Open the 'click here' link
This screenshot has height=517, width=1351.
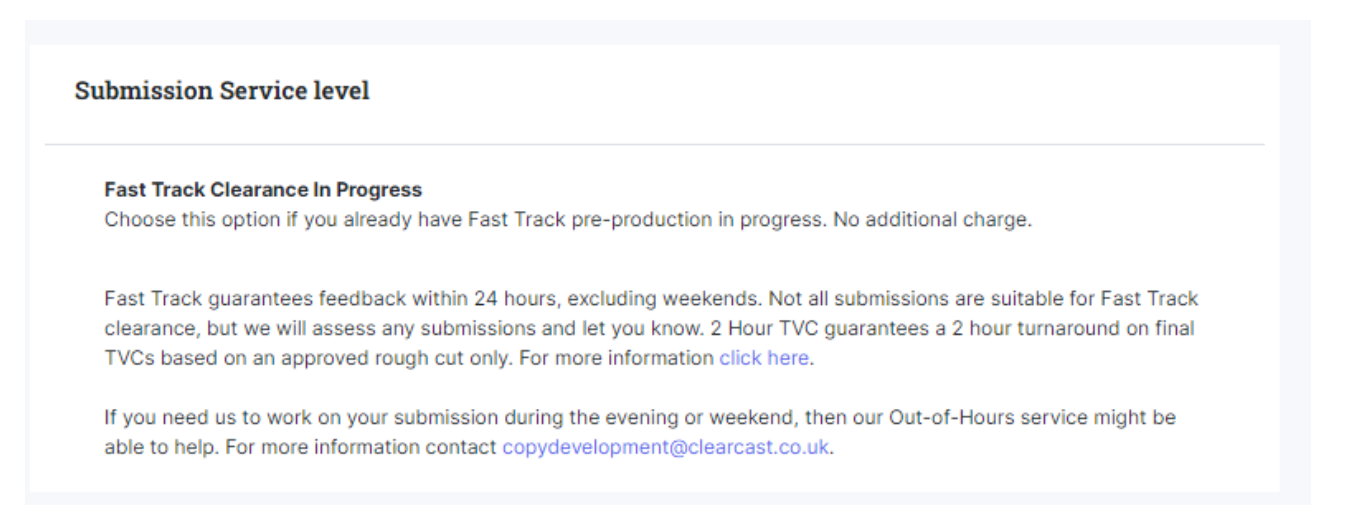764,358
